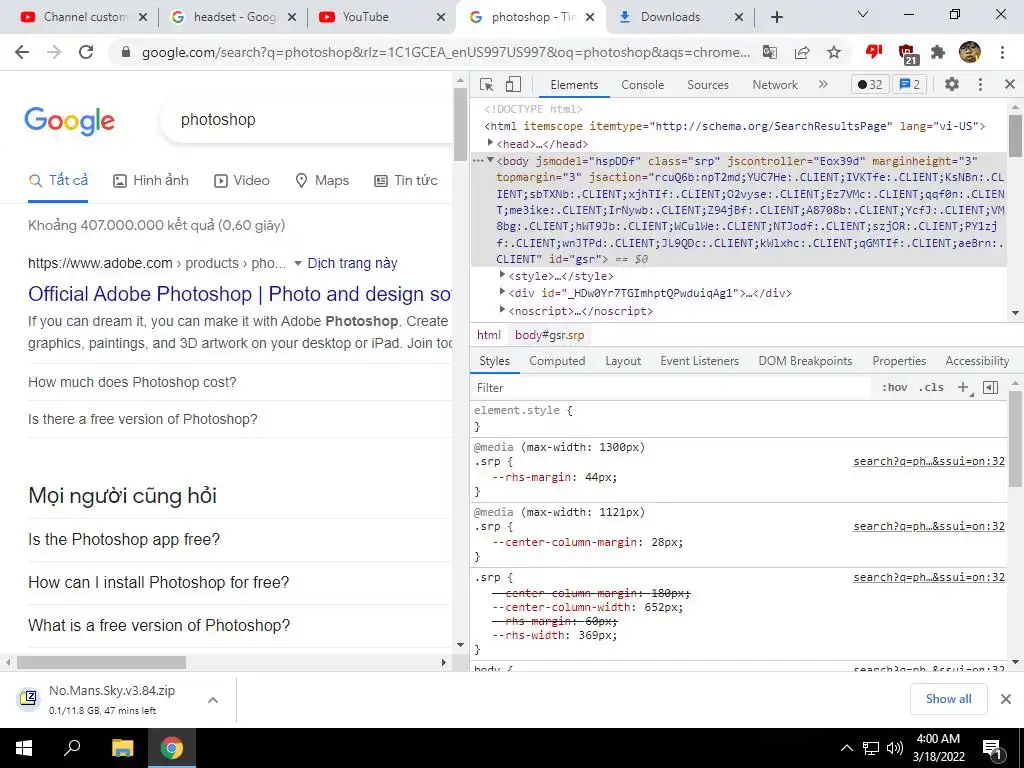The height and width of the screenshot is (768, 1024).
Task: Expand Is the Photoshop app free? question
Action: [240, 539]
